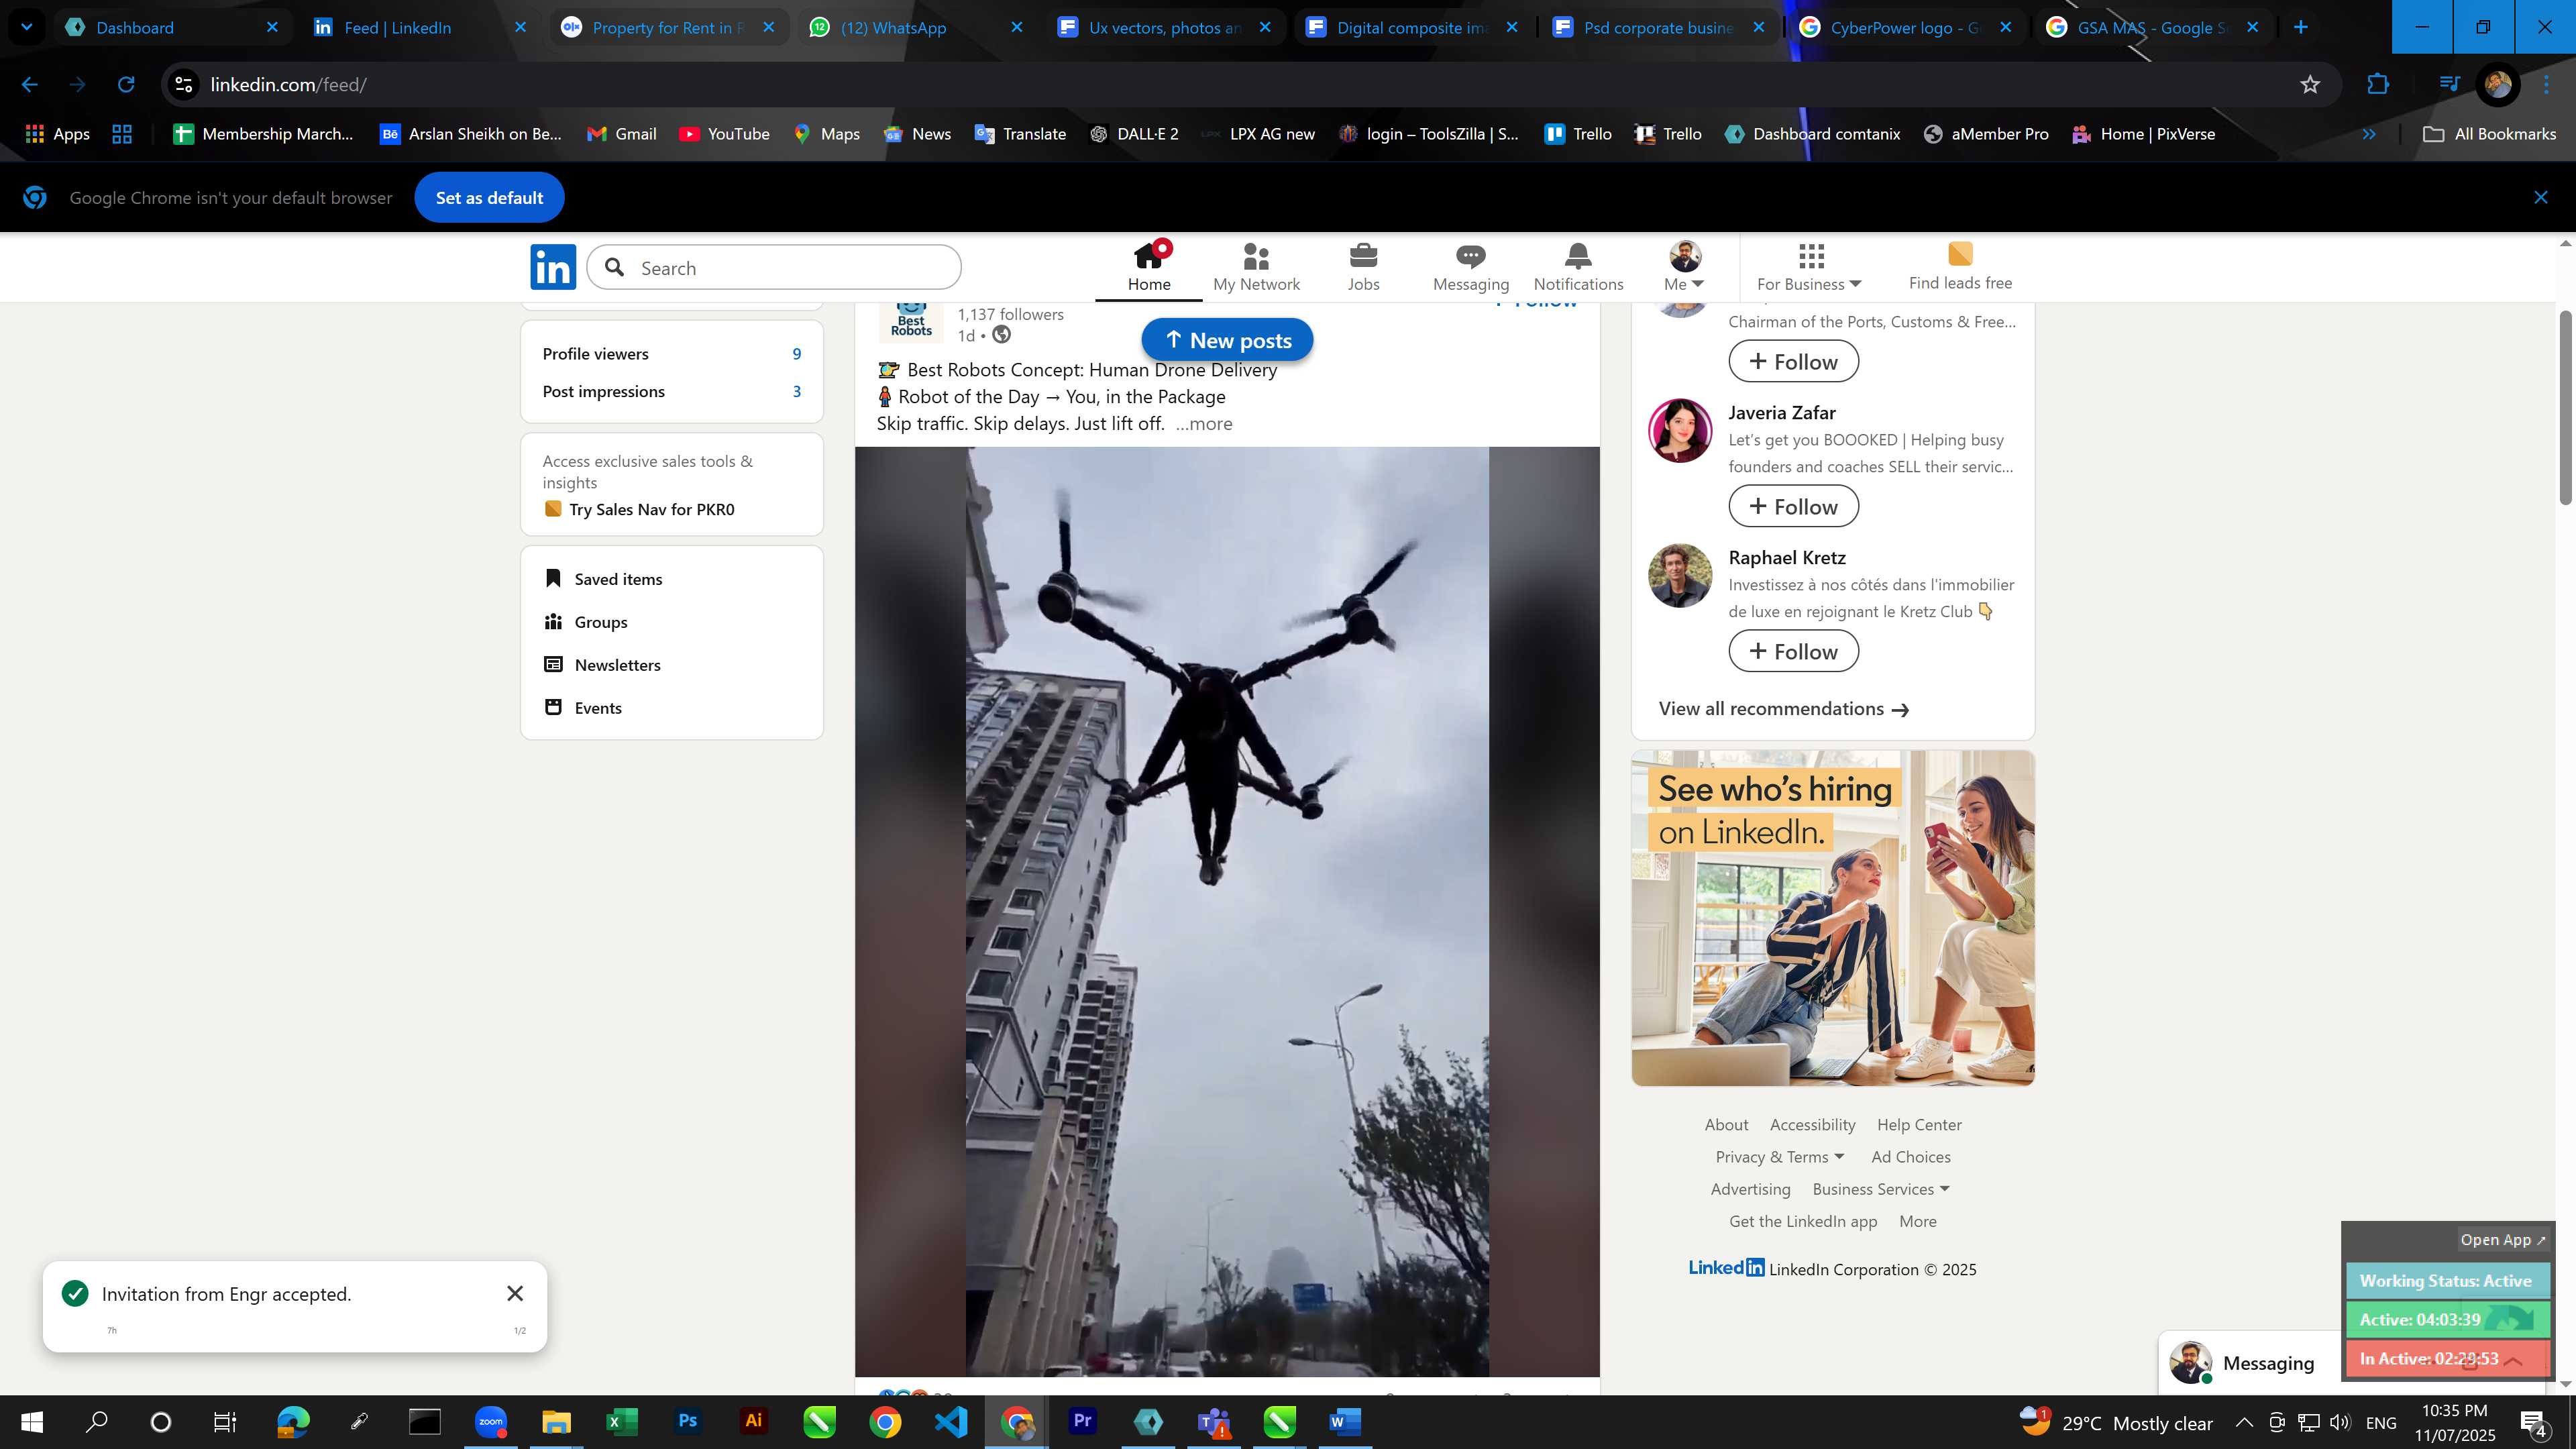Viewport: 2576px width, 1449px height.
Task: Open See who's hiring ad
Action: 1833,918
